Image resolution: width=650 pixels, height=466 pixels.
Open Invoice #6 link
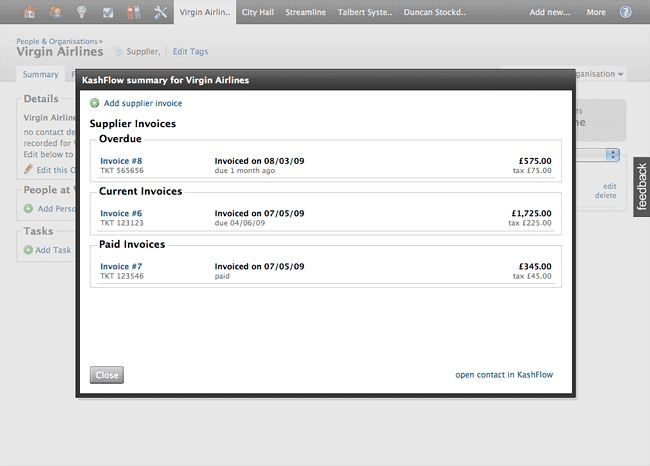pyautogui.click(x=121, y=213)
